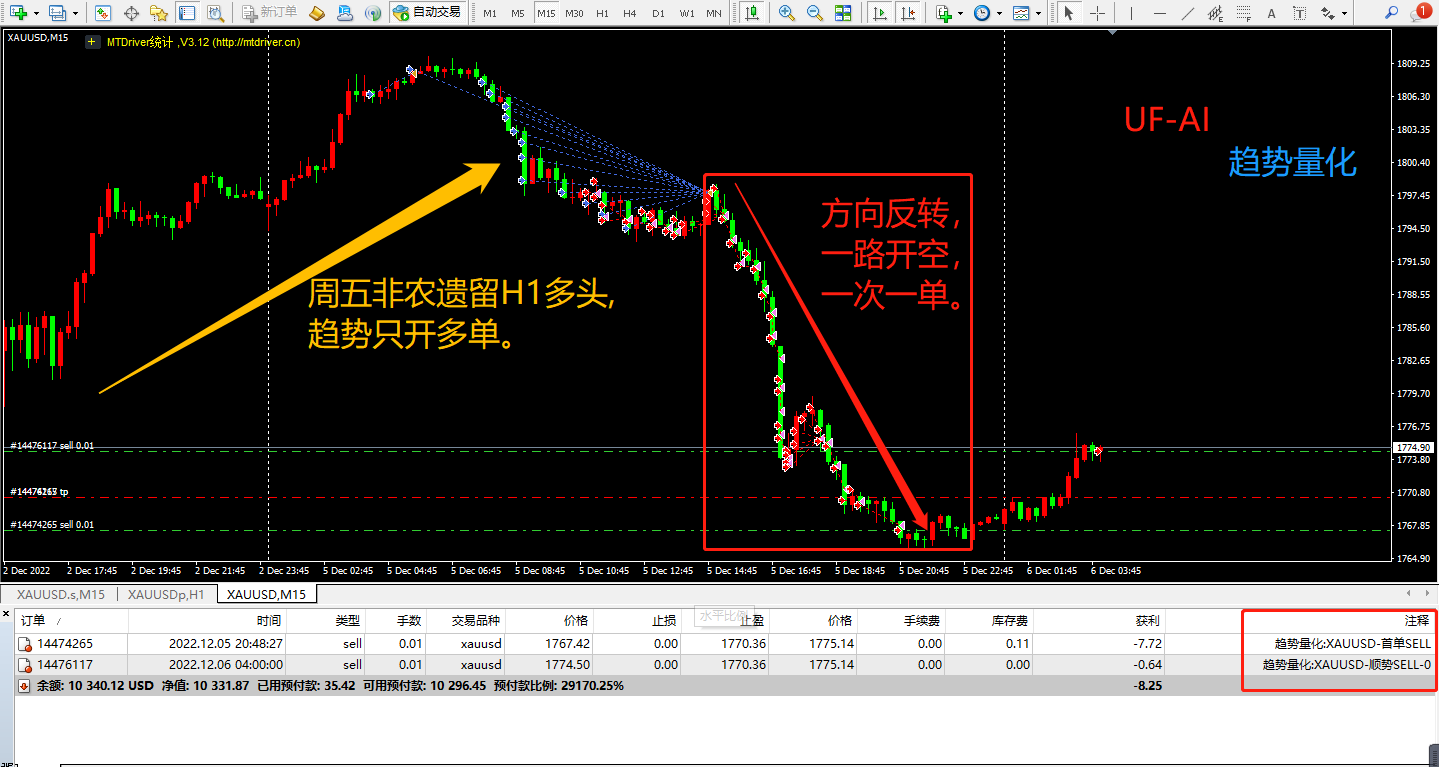
Task: Click the cloud hosting icon
Action: click(x=344, y=13)
